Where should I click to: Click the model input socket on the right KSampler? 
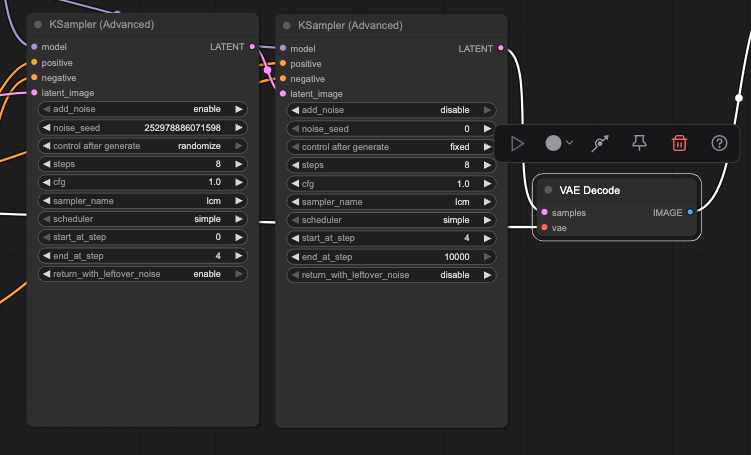coord(283,48)
